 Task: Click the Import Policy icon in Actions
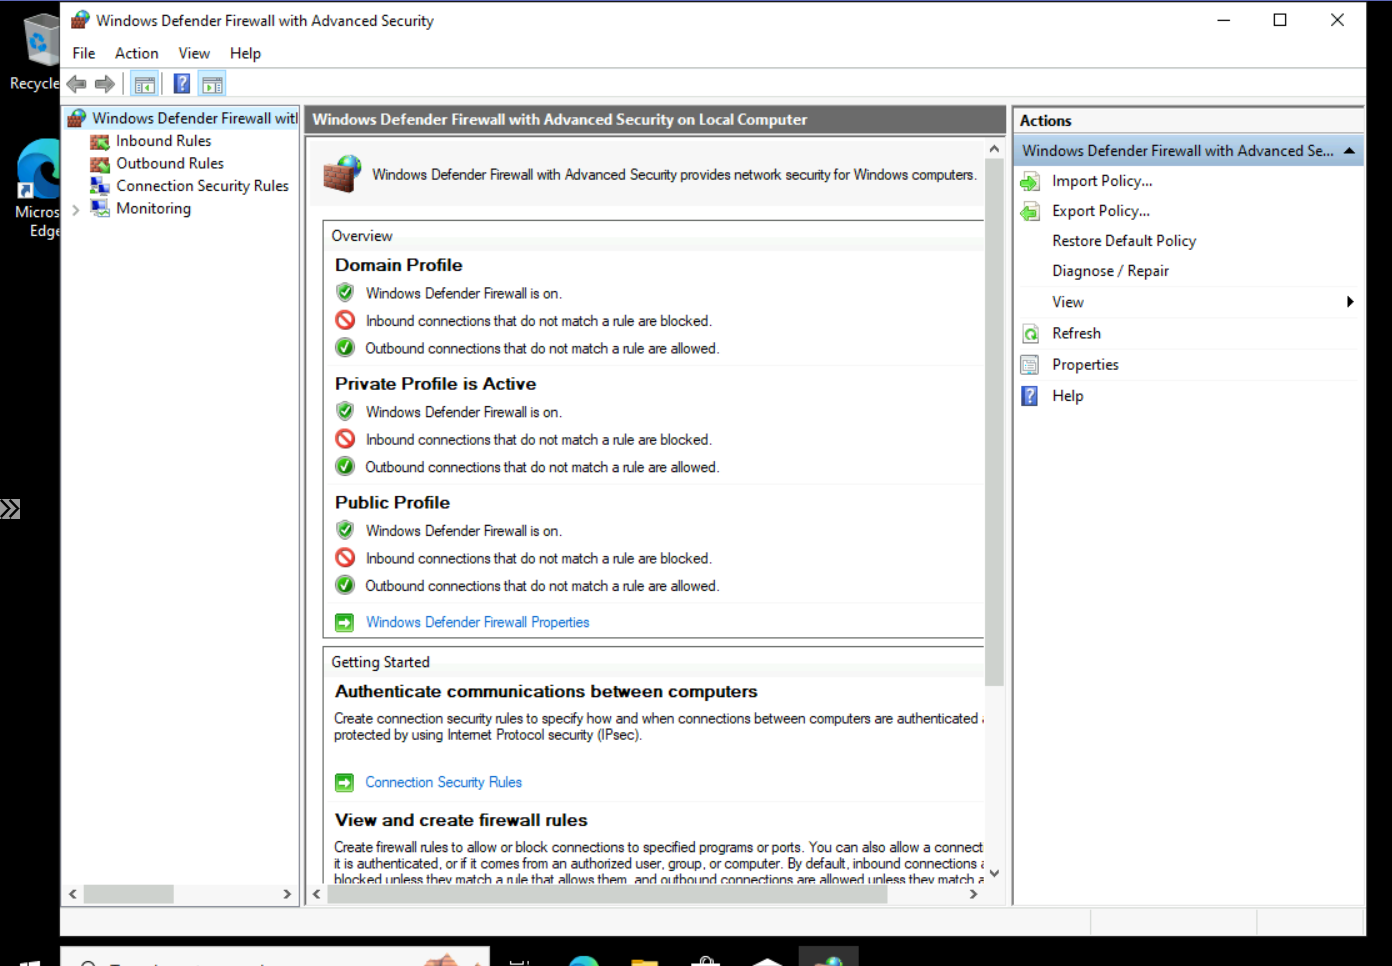pyautogui.click(x=1030, y=181)
